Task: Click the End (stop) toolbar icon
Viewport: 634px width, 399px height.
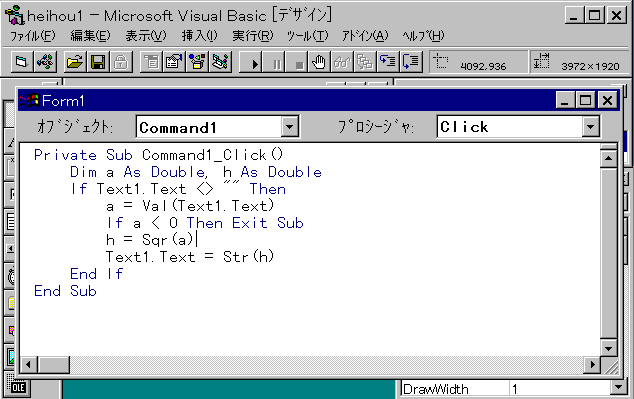Action: 297,62
